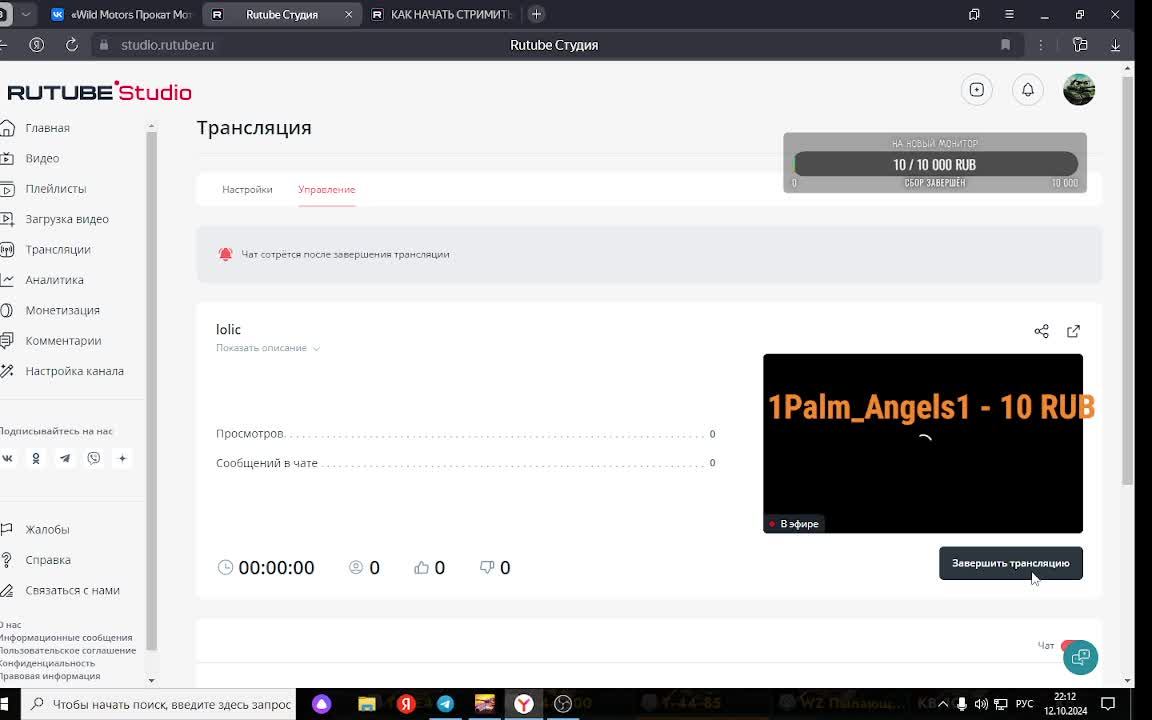Toggle the Чат switch
The image size is (1152, 720).
tap(1071, 645)
